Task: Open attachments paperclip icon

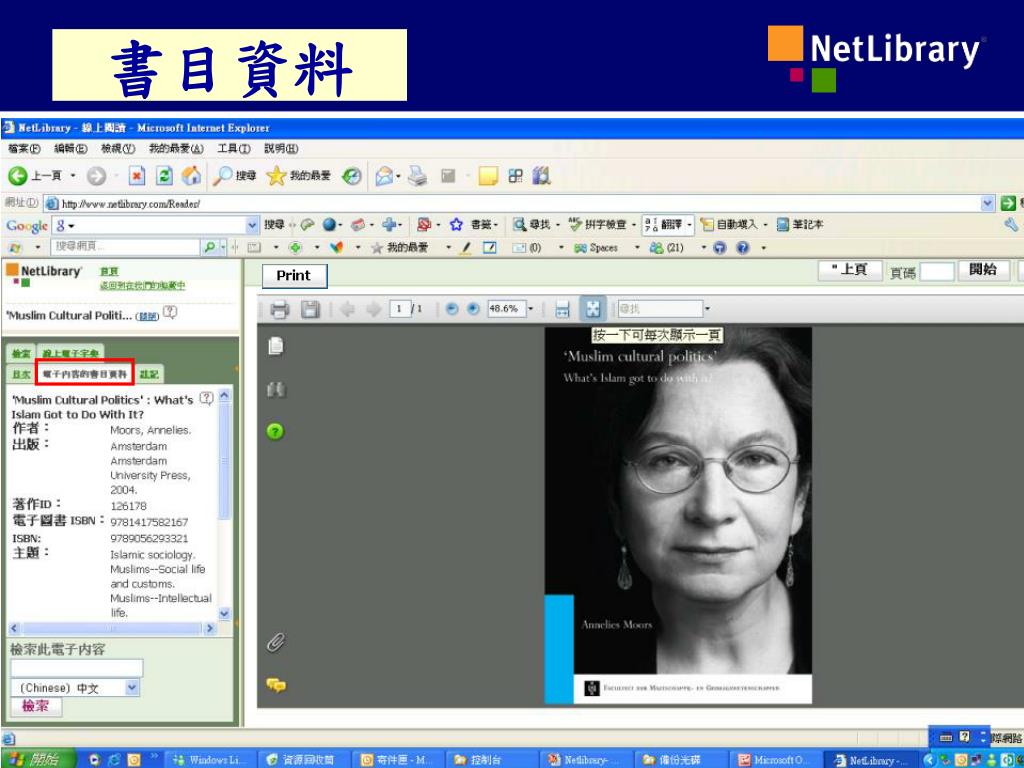Action: [276, 643]
